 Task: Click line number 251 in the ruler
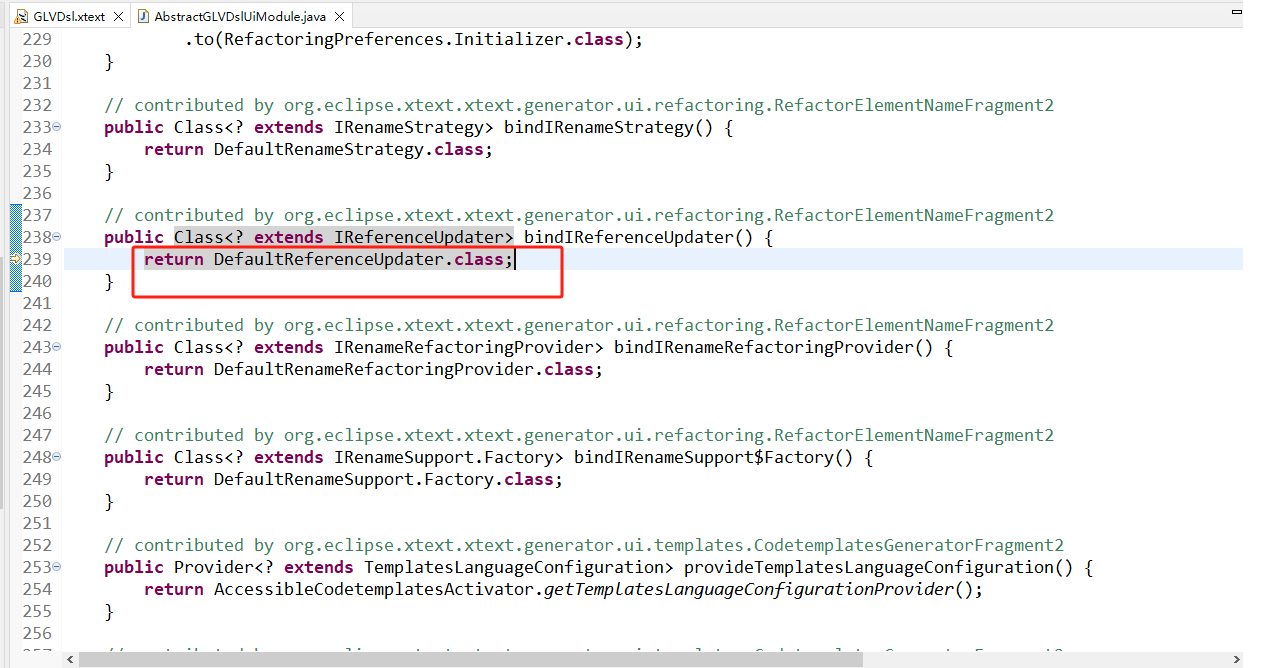tap(36, 523)
